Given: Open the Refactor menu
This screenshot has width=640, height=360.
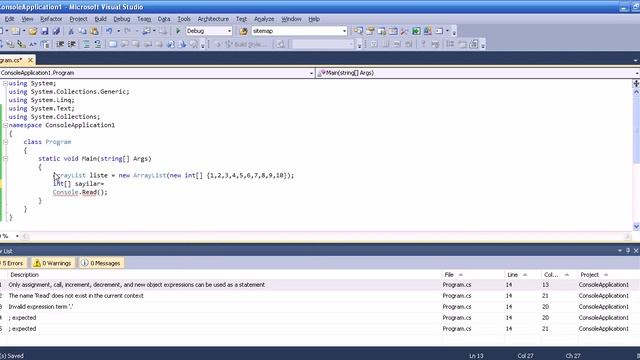Looking at the screenshot, I should (51, 19).
